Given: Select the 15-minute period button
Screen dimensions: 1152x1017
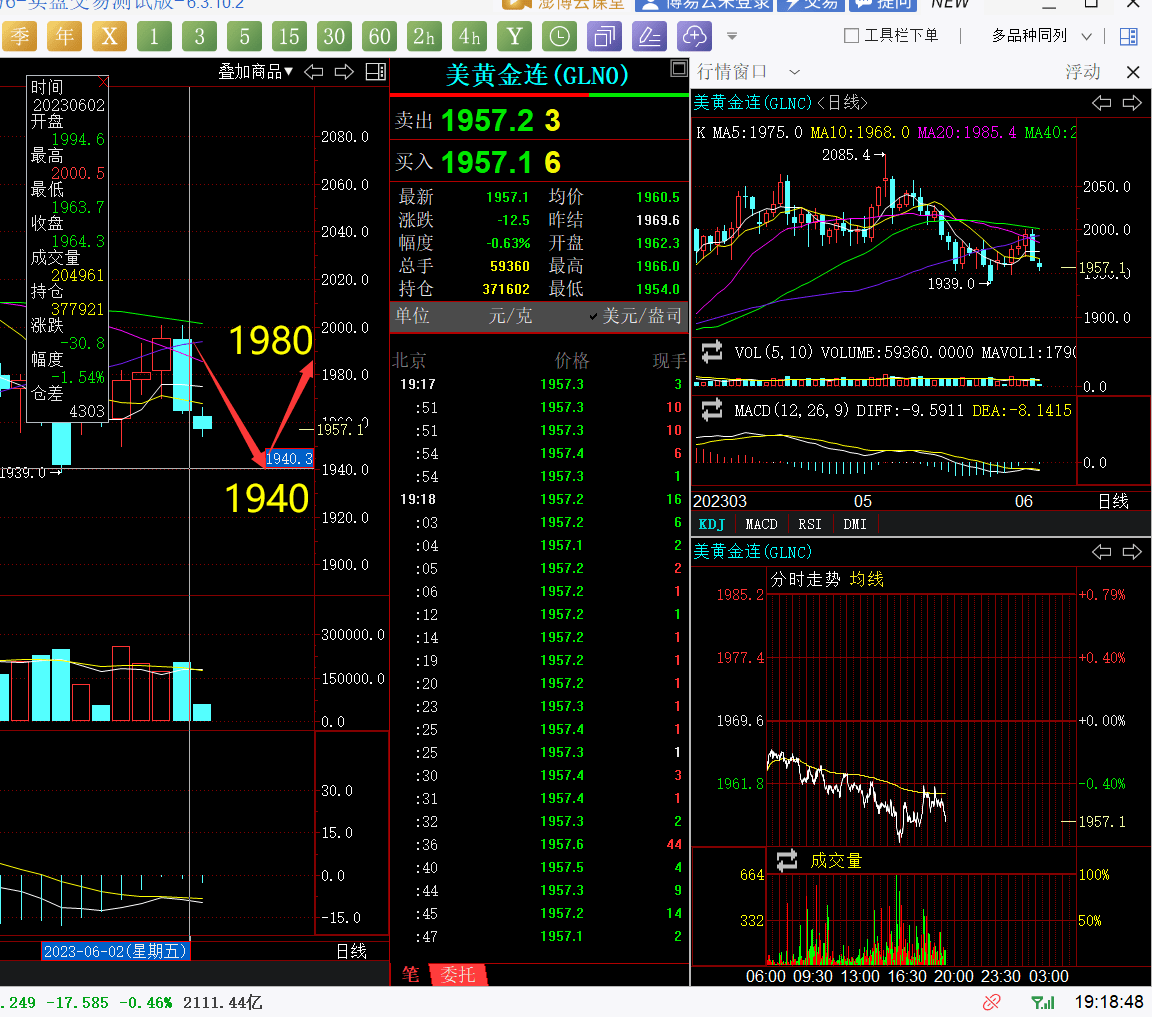Looking at the screenshot, I should (x=289, y=37).
